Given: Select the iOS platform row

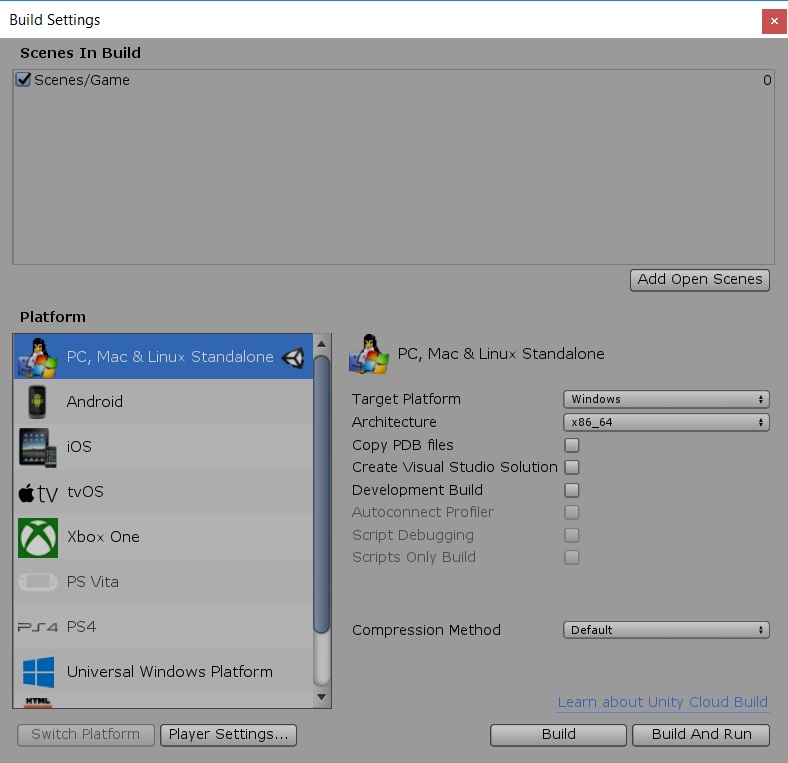Looking at the screenshot, I should coord(163,447).
